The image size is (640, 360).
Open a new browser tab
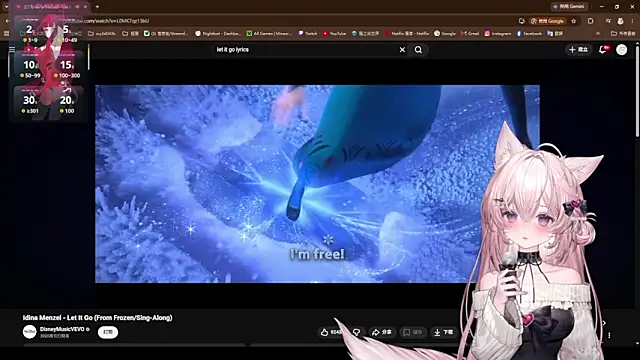pyautogui.click(x=97, y=7)
